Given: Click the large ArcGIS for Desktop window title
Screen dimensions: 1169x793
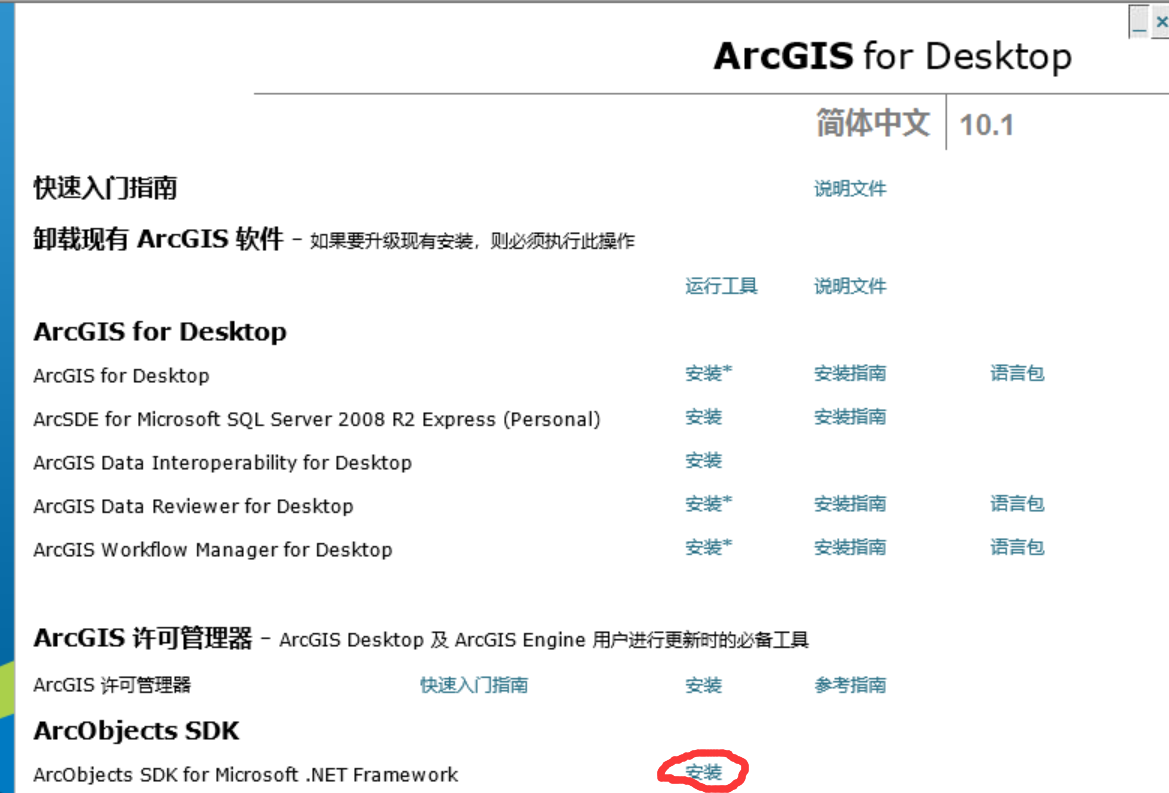Looking at the screenshot, I should [x=892, y=57].
